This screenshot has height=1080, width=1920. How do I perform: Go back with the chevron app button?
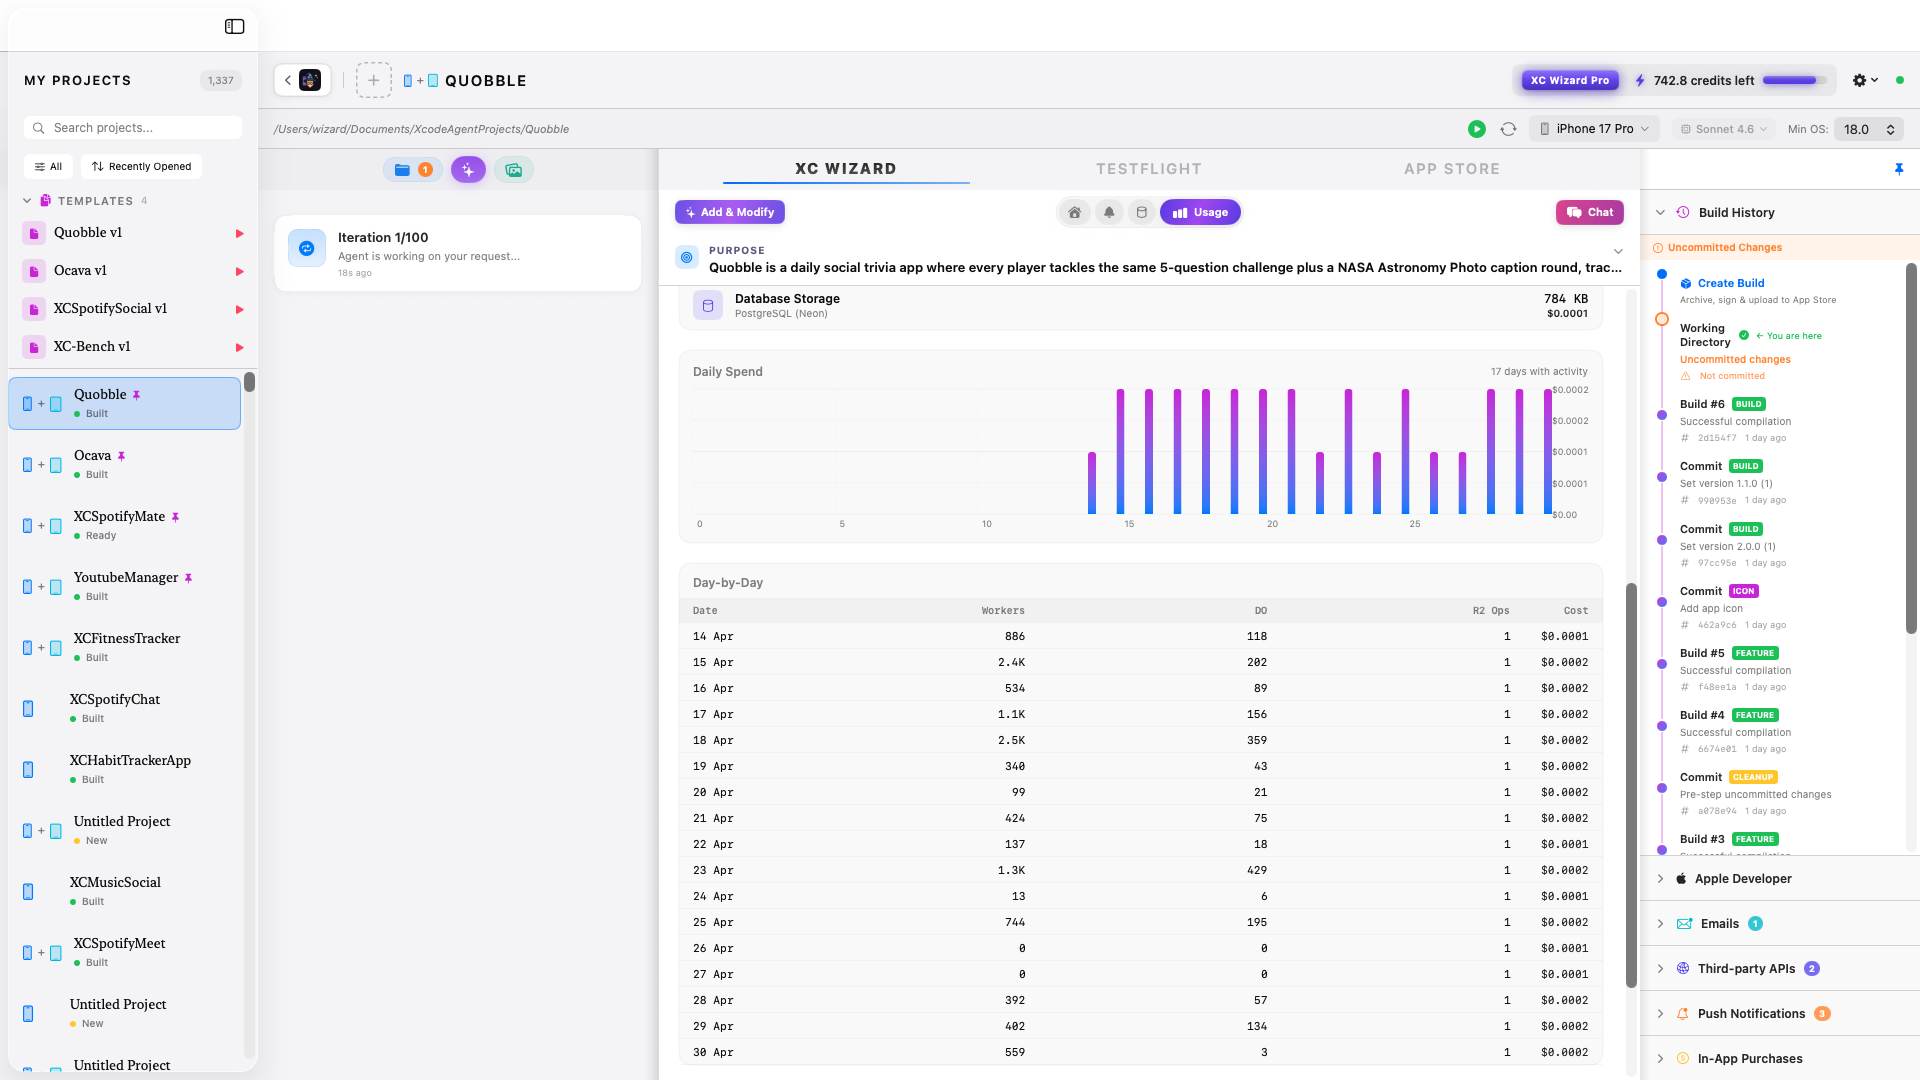pyautogui.click(x=302, y=80)
